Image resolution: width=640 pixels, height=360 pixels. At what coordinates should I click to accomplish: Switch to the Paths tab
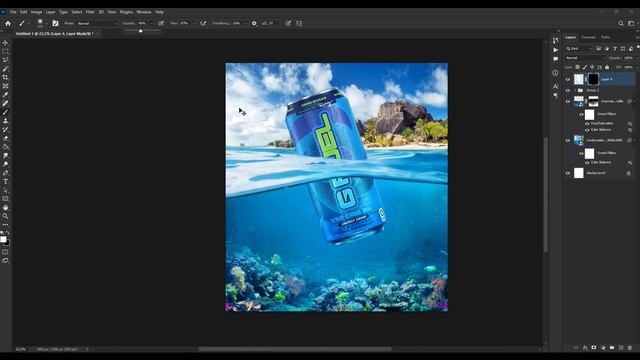tap(605, 37)
